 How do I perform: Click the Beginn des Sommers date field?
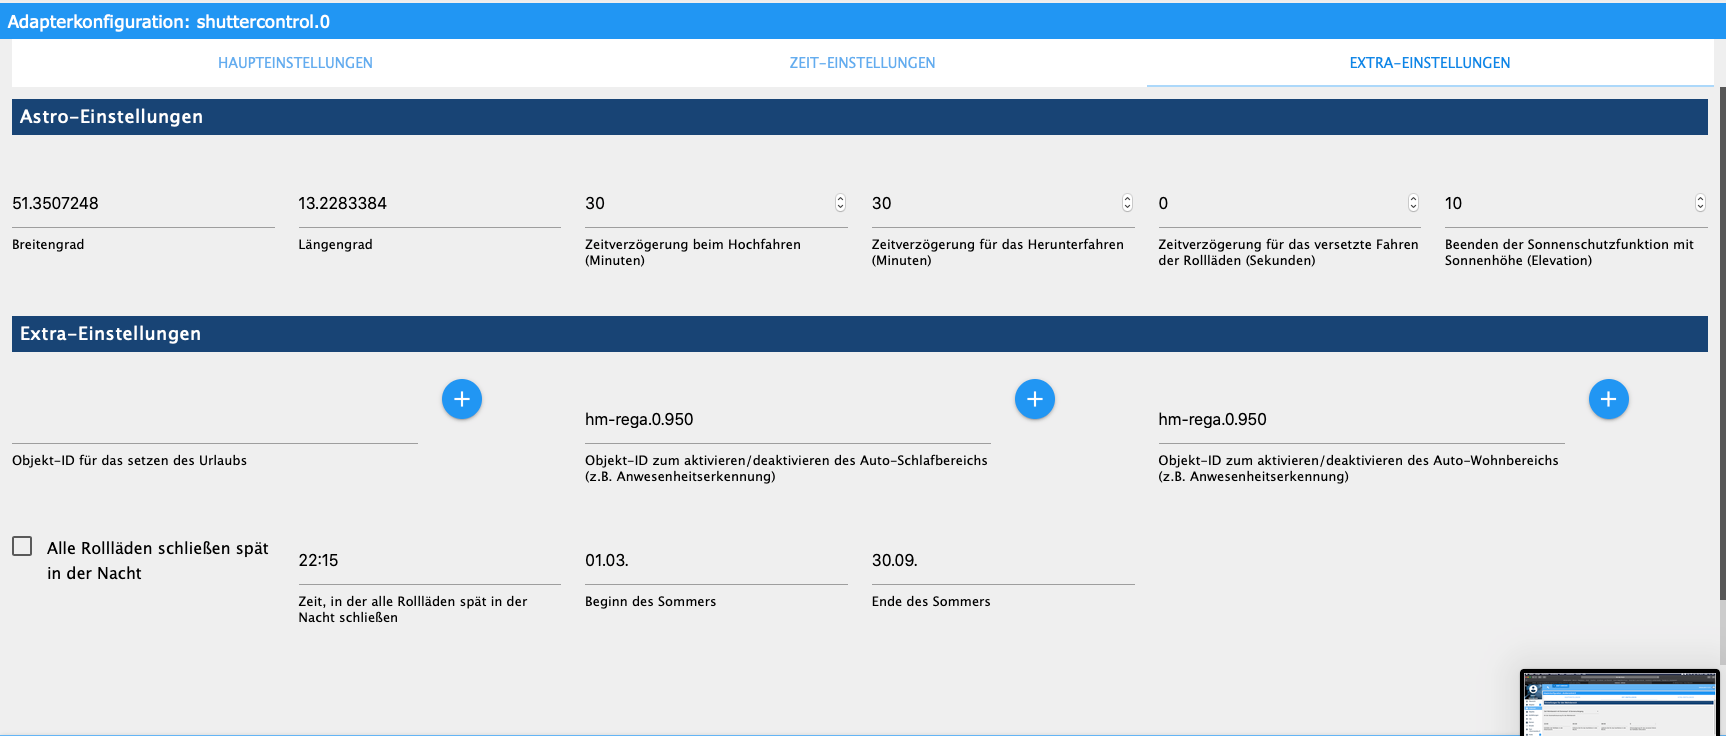click(716, 561)
